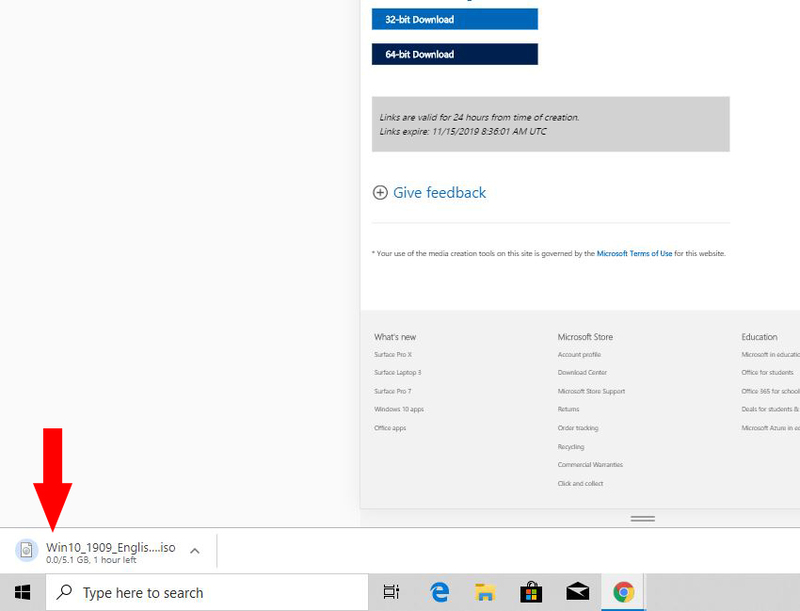This screenshot has height=611, width=800.
Task: Launch Microsoft Edge from the taskbar
Action: 439,592
